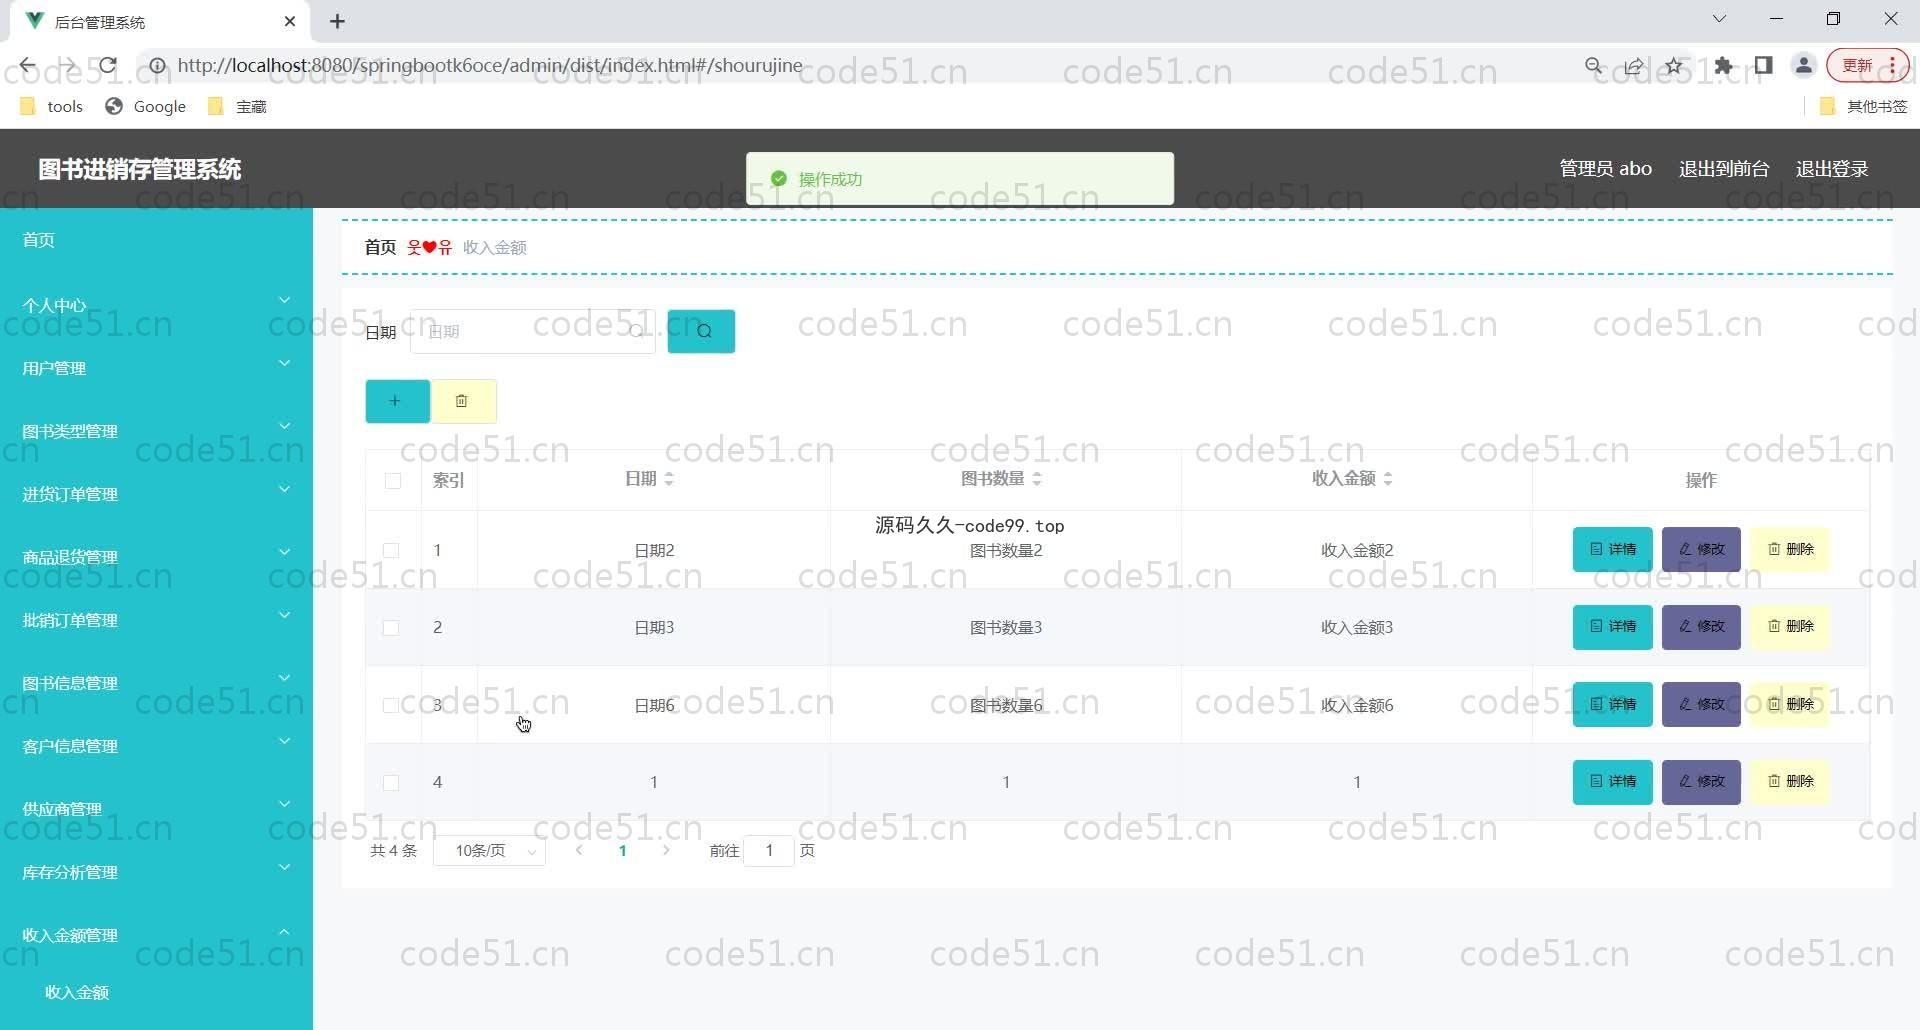
Task: Click 修改 for the 日期3 row
Action: 1701,627
